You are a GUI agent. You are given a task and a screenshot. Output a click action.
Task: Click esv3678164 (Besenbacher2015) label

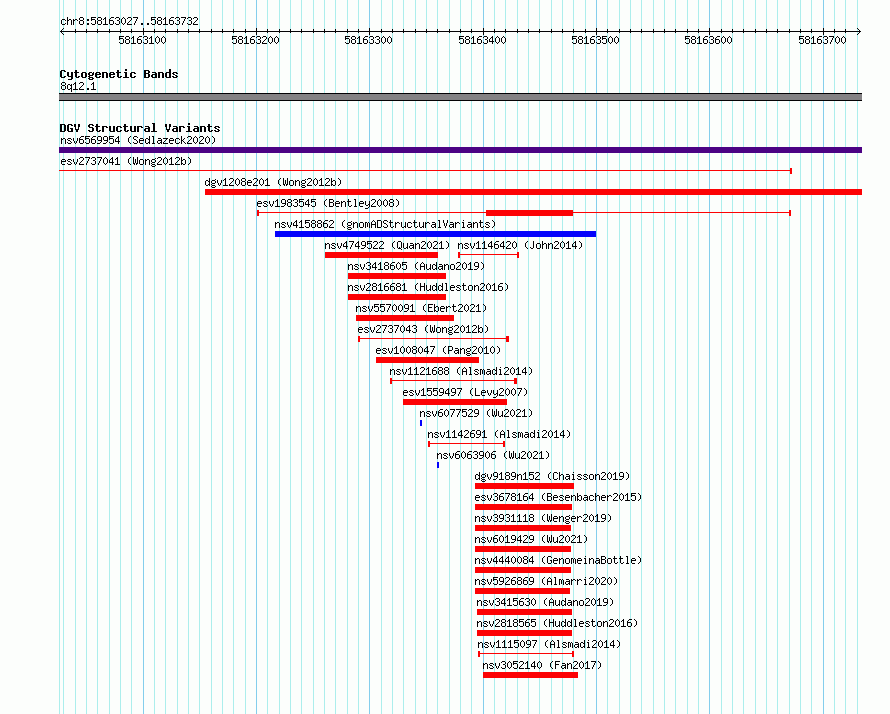point(558,497)
